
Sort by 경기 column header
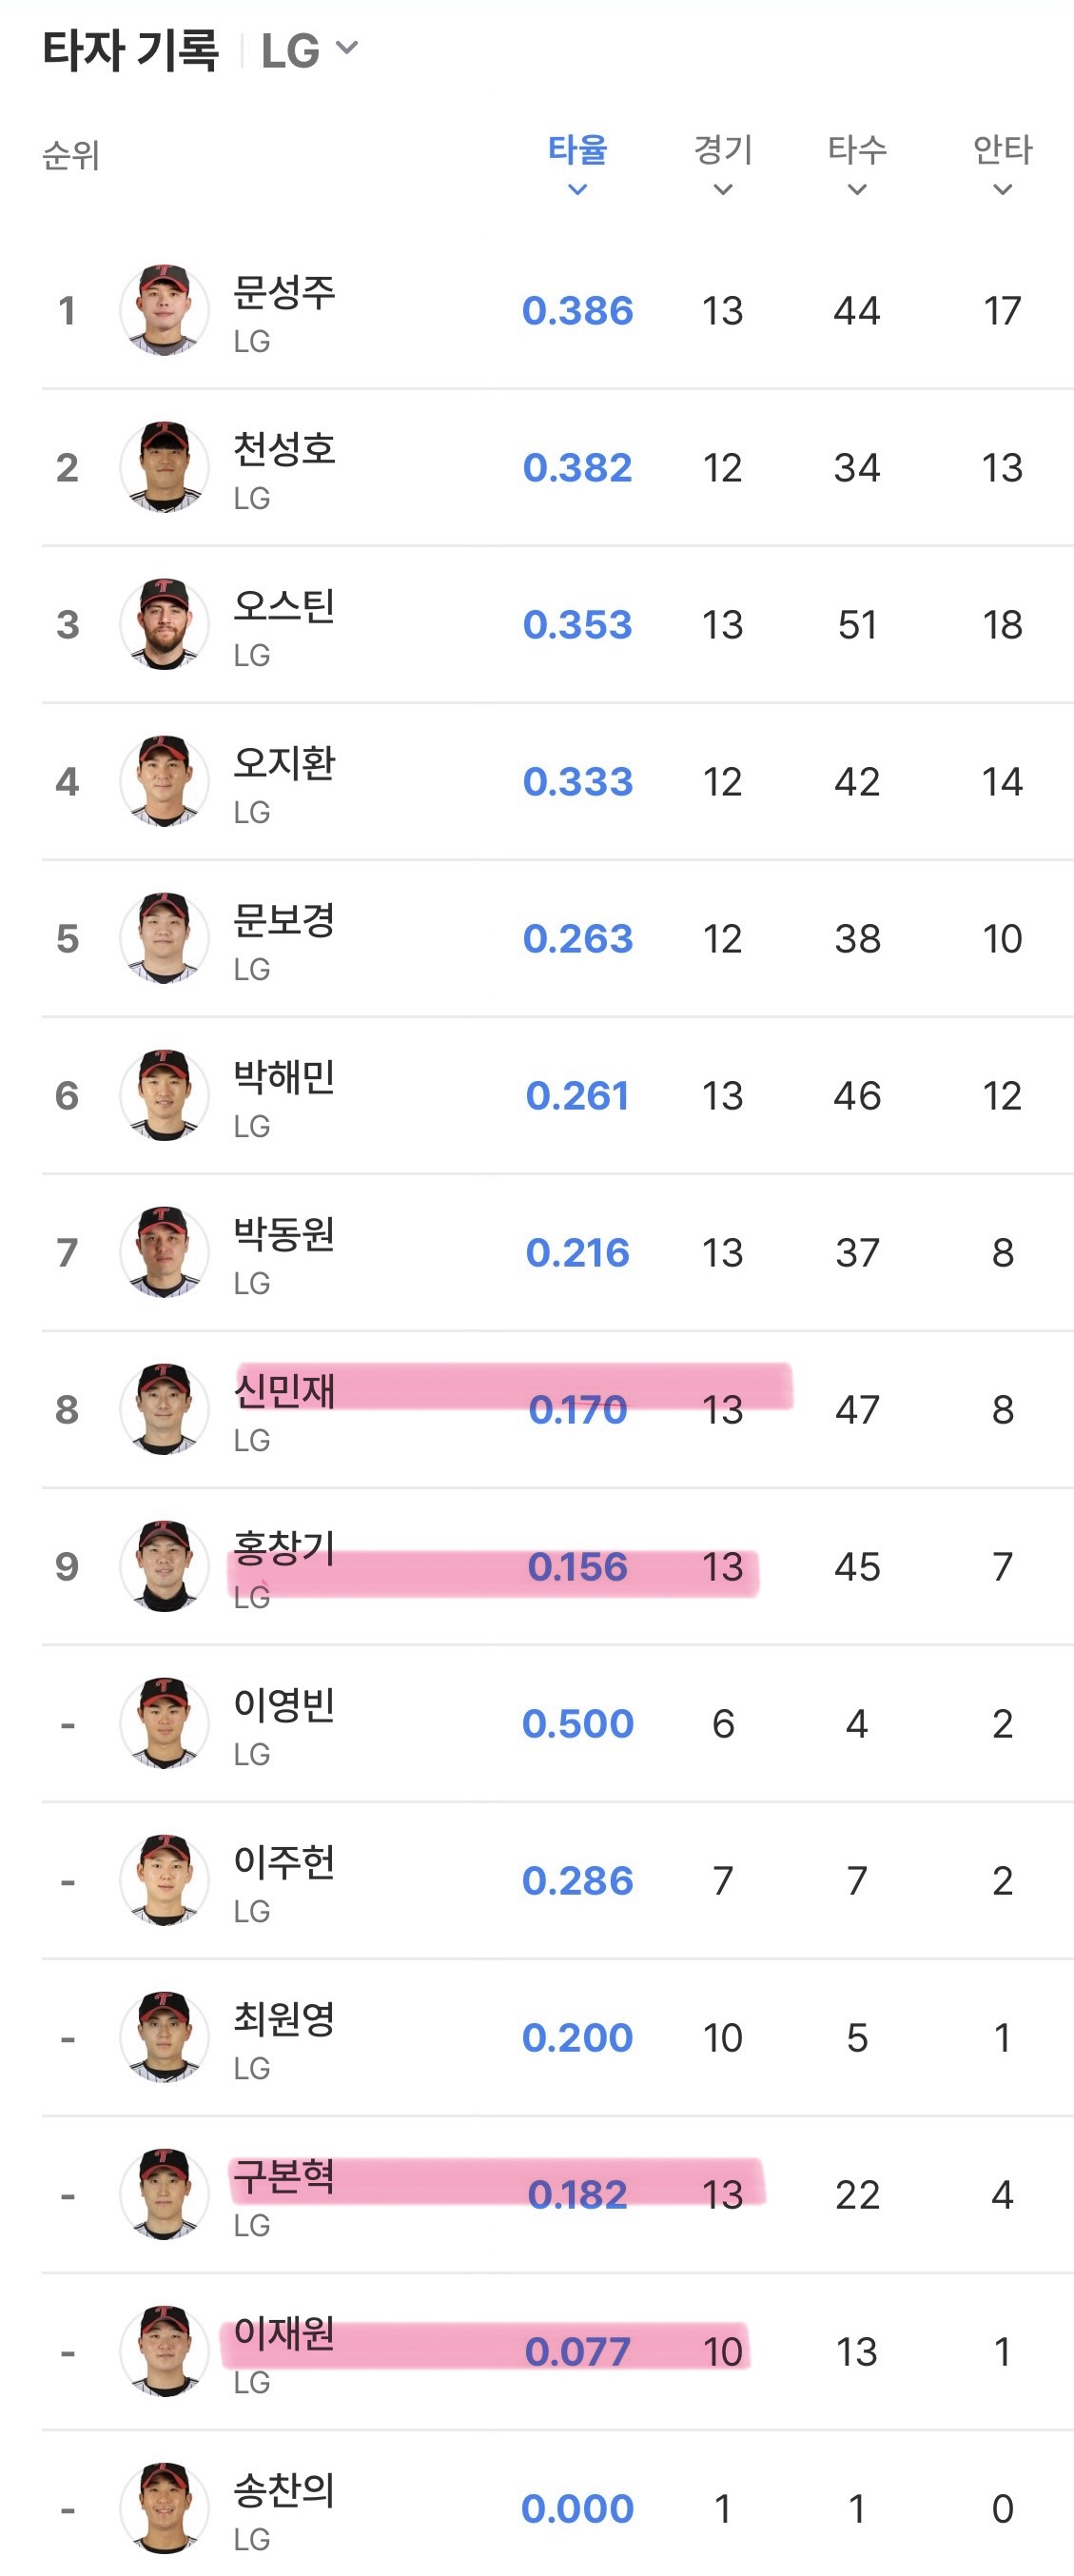pyautogui.click(x=723, y=165)
